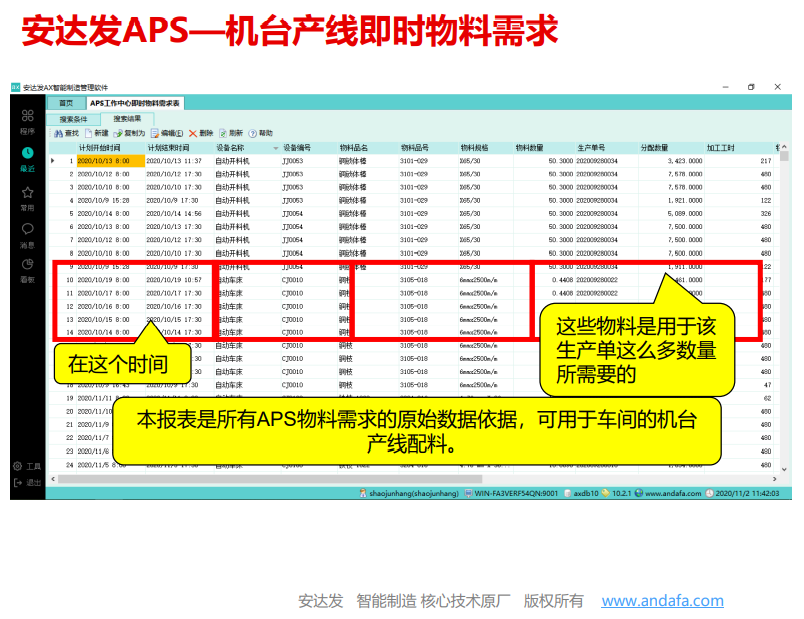Click the clock icon beside 2020/11/2 11:42:03
The height and width of the screenshot is (619, 804).
click(x=710, y=493)
